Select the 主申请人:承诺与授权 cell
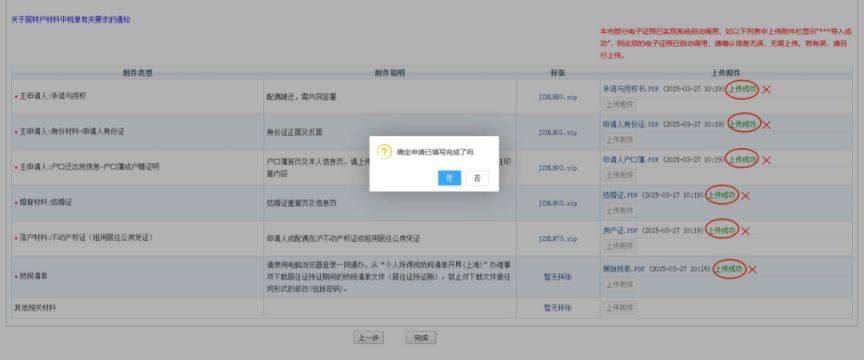This screenshot has height=360, width=864. pyautogui.click(x=137, y=96)
